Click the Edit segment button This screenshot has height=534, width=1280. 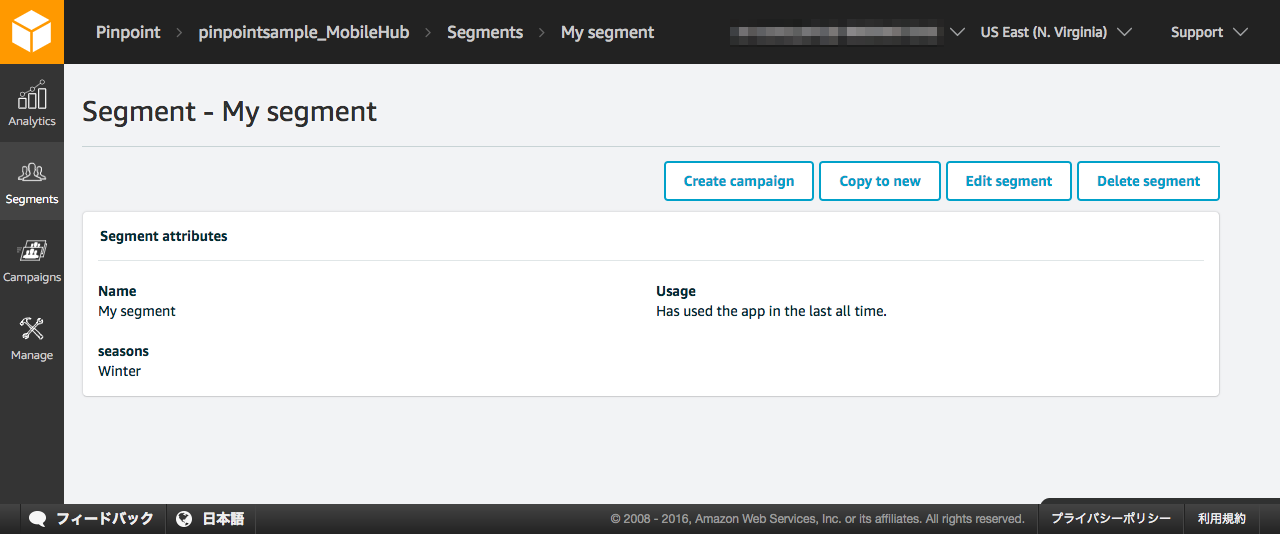pyautogui.click(x=1008, y=181)
